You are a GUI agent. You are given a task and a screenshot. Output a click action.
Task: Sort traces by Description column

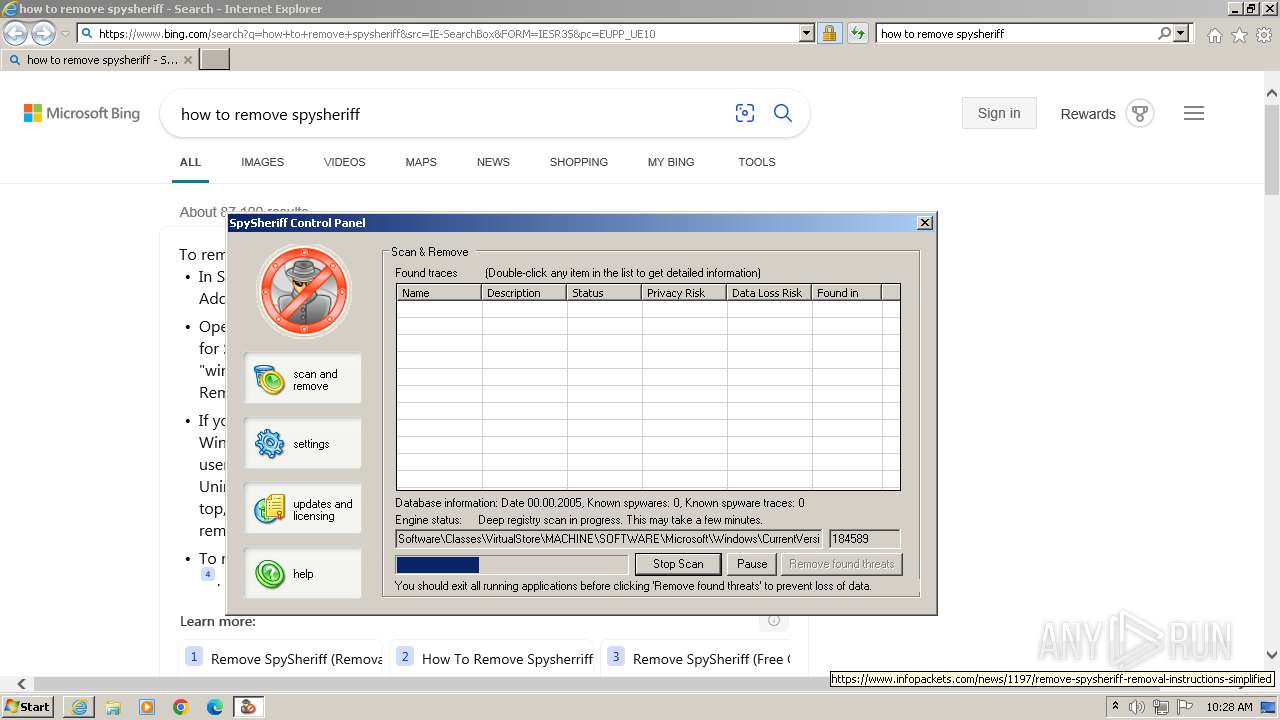click(x=525, y=293)
